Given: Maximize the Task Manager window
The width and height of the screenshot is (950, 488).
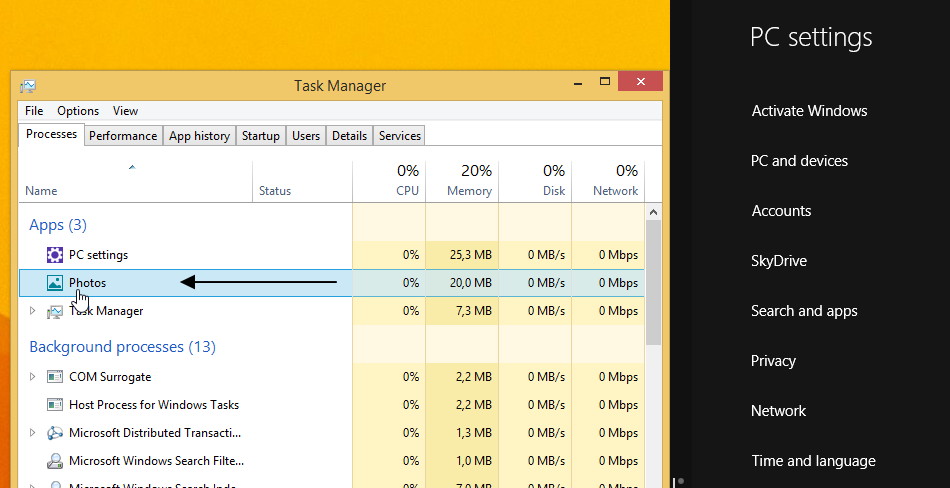Looking at the screenshot, I should coord(605,81).
